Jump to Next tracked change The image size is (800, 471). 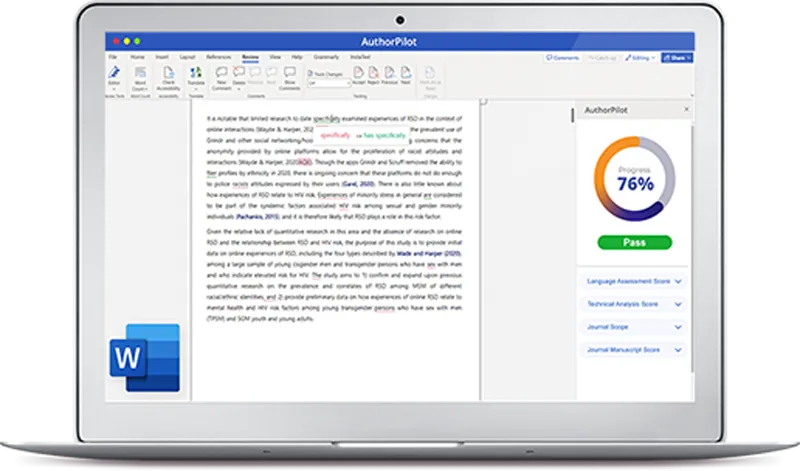click(x=406, y=75)
